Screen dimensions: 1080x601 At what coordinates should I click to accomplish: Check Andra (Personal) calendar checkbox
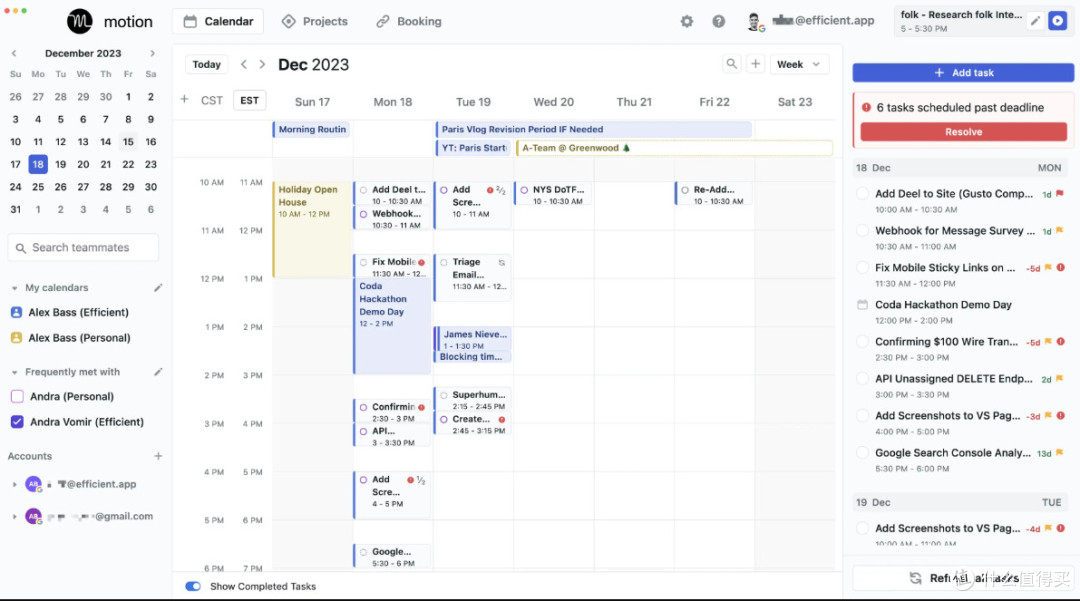tap(17, 397)
